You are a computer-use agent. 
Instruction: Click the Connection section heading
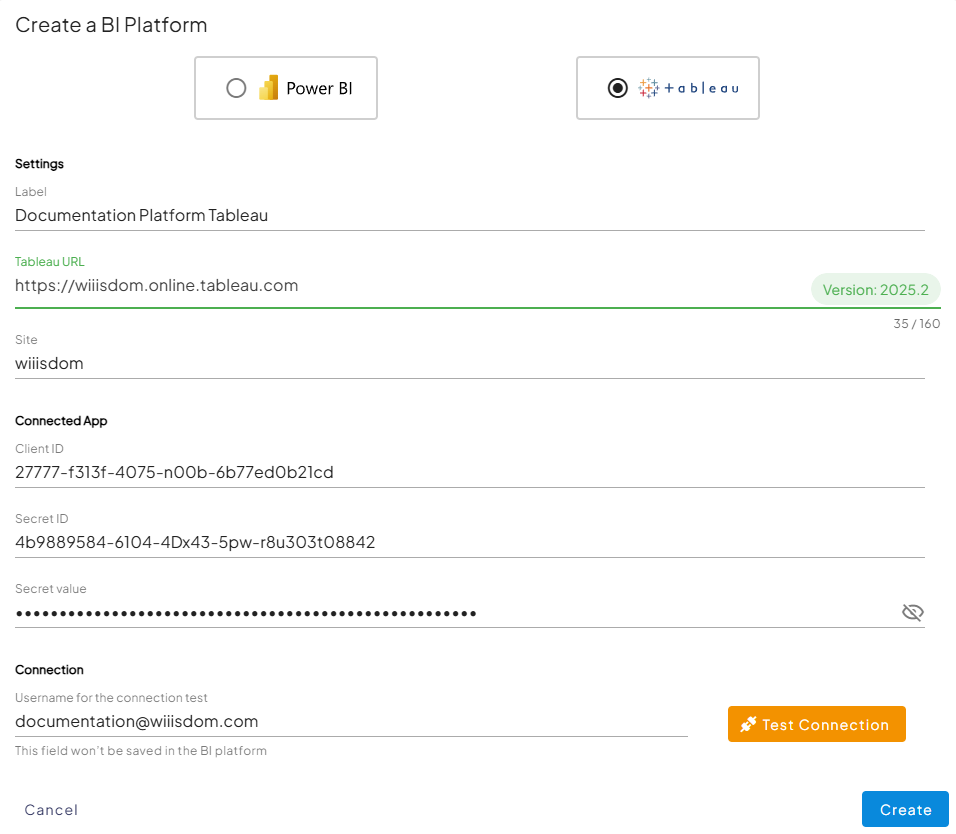click(49, 669)
